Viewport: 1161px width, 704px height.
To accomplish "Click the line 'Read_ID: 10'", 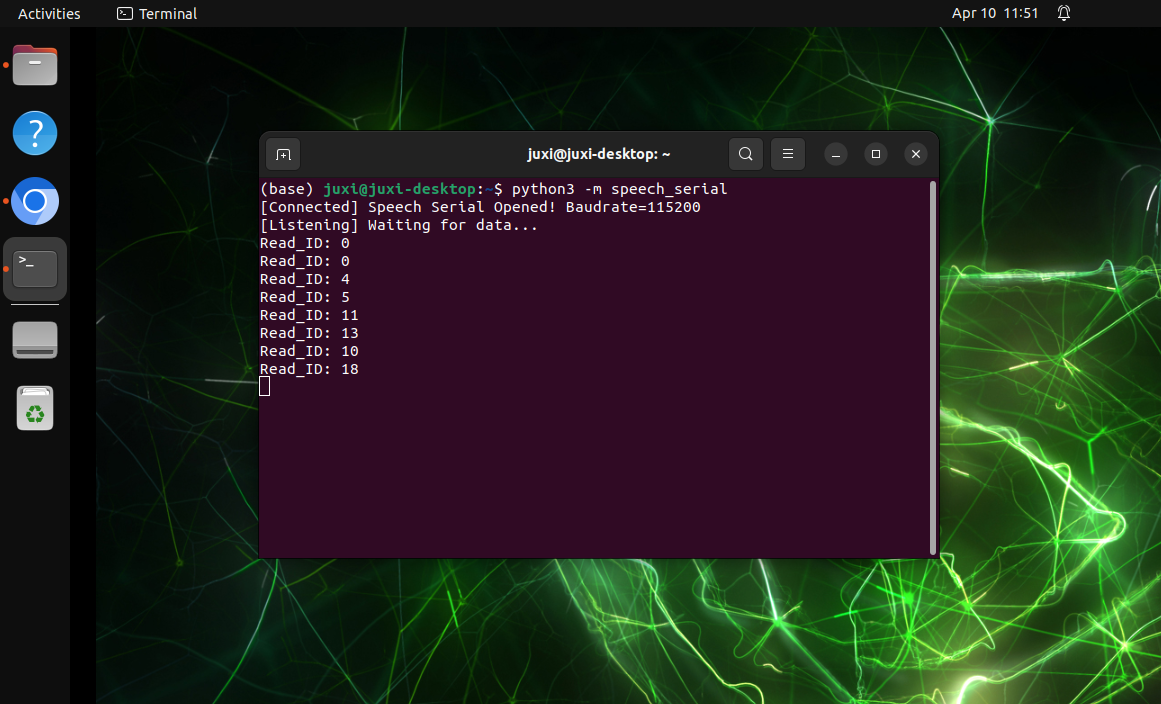I will point(309,351).
